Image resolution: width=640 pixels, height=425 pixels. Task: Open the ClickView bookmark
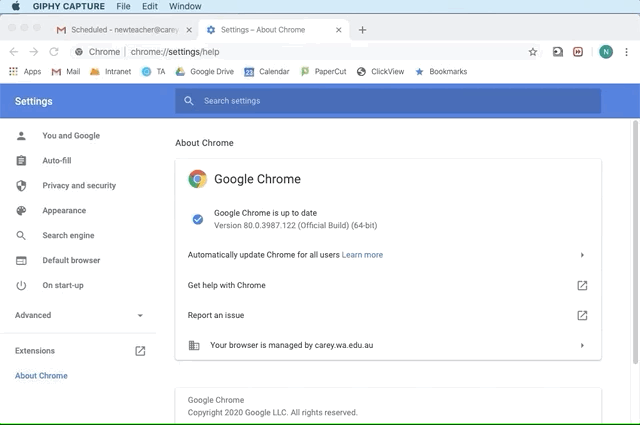coord(380,71)
